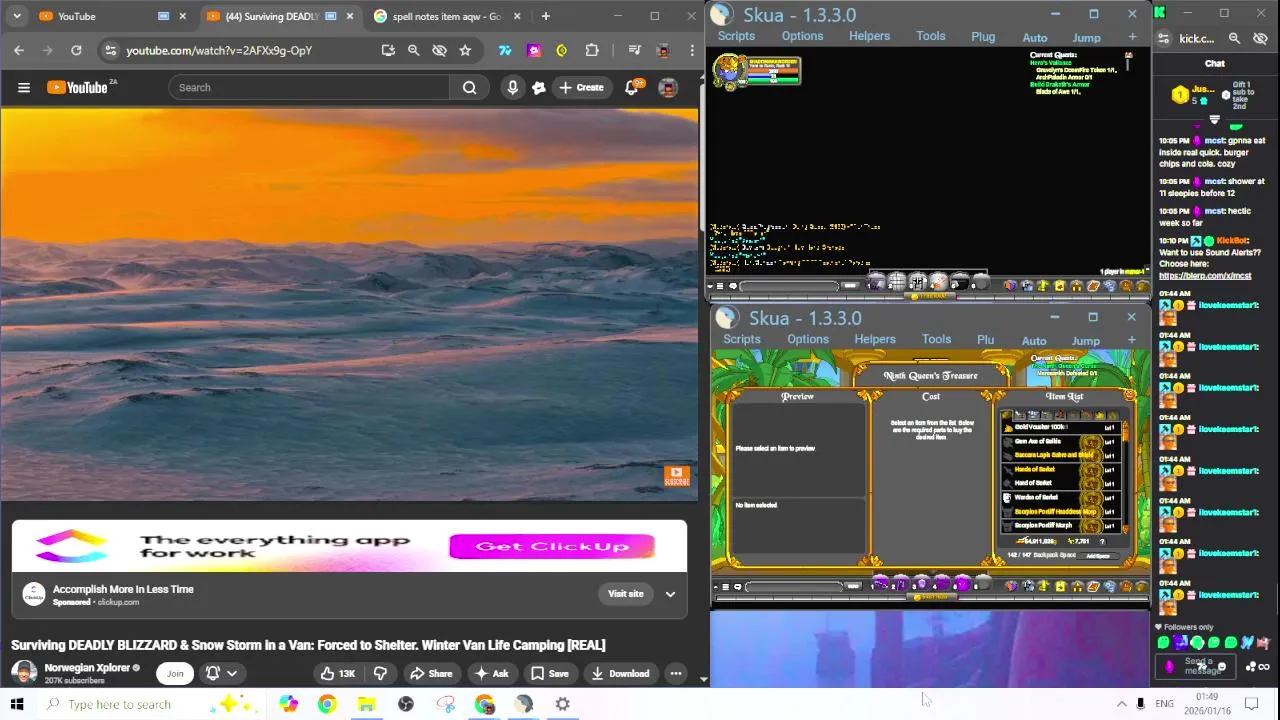This screenshot has height=720, width=1280.
Task: Go back to the previous page in Chrome
Action: tap(19, 50)
